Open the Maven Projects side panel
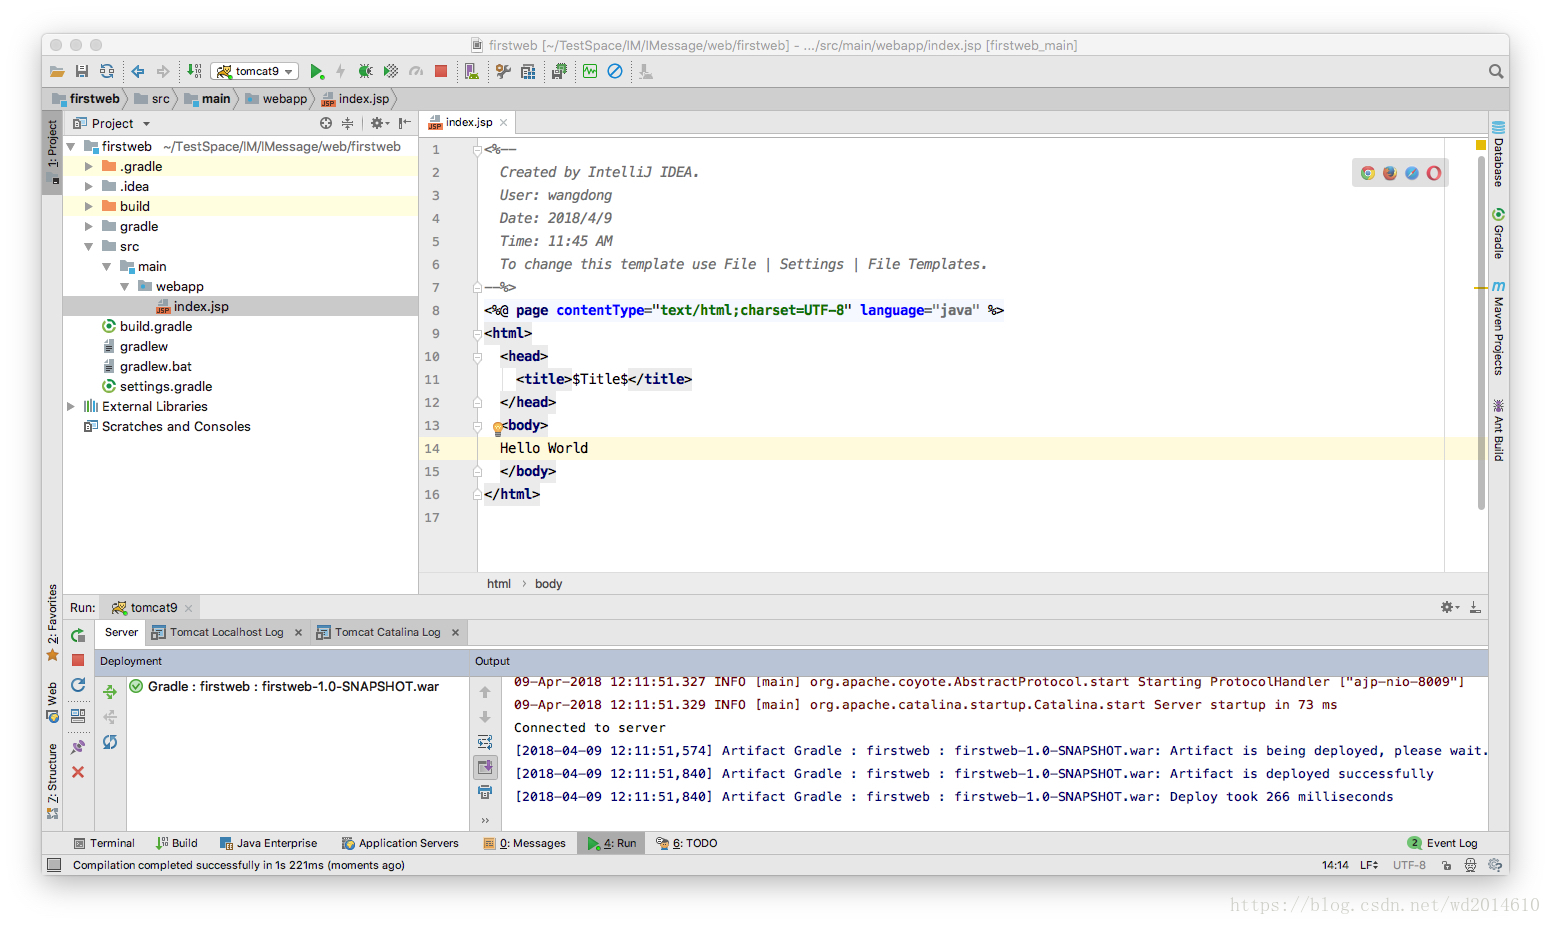The height and width of the screenshot is (925, 1551). (1498, 329)
